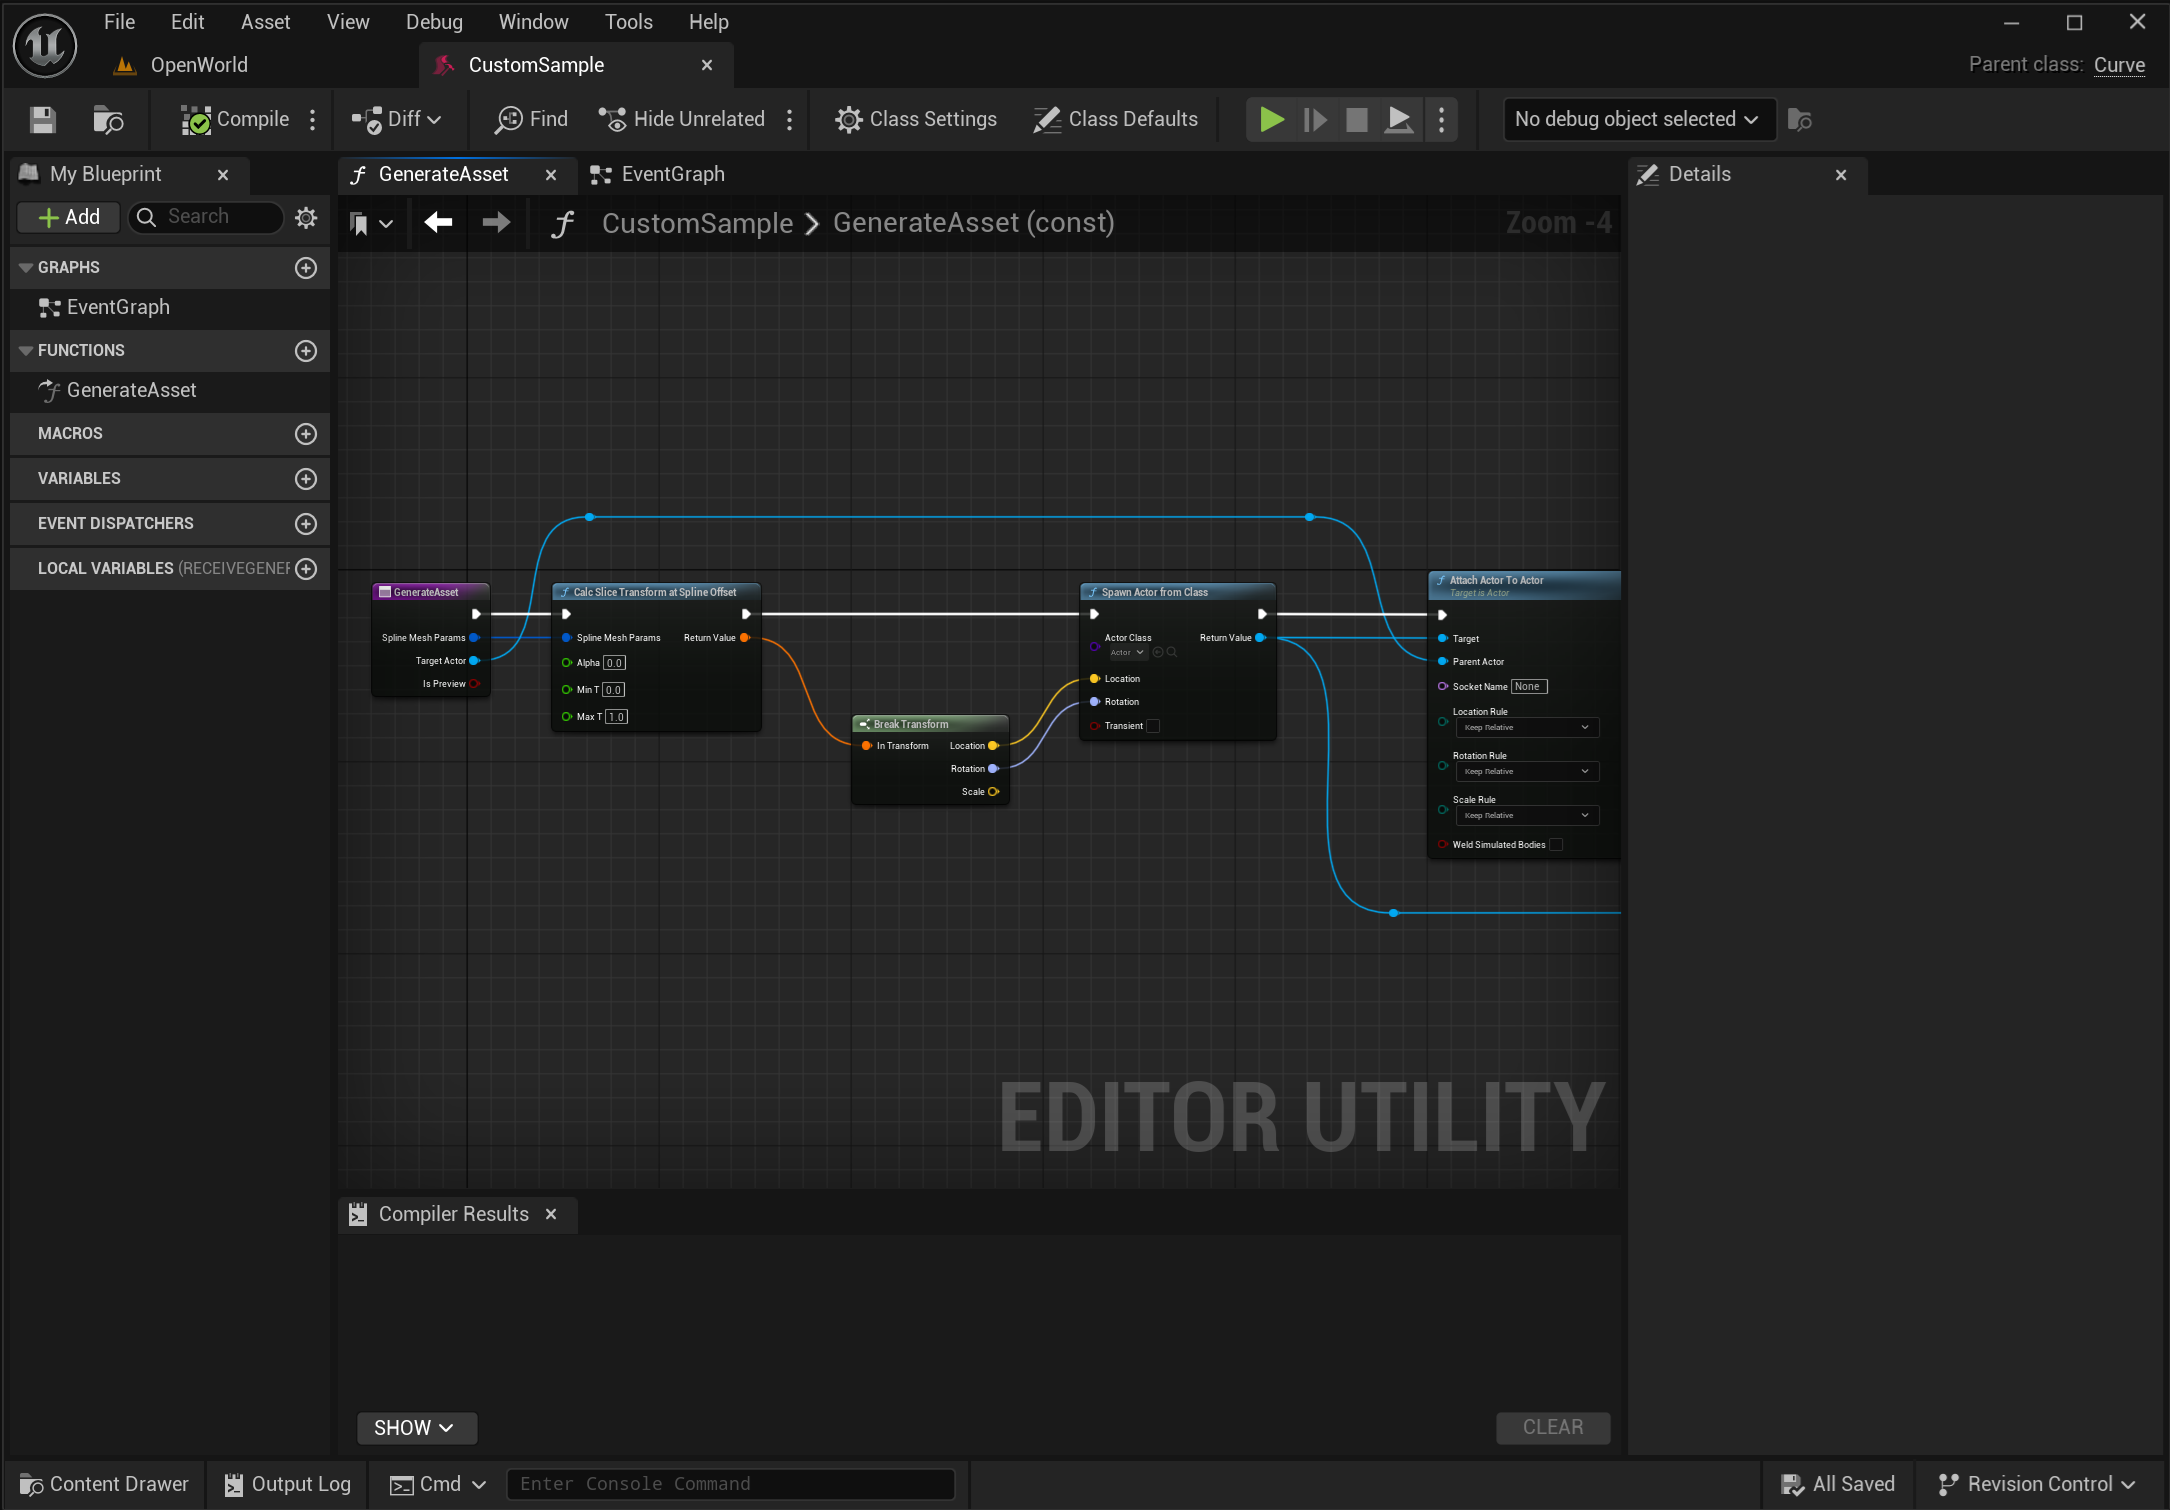Click Find in toolbar
Image resolution: width=2170 pixels, height=1510 pixels.
(531, 120)
